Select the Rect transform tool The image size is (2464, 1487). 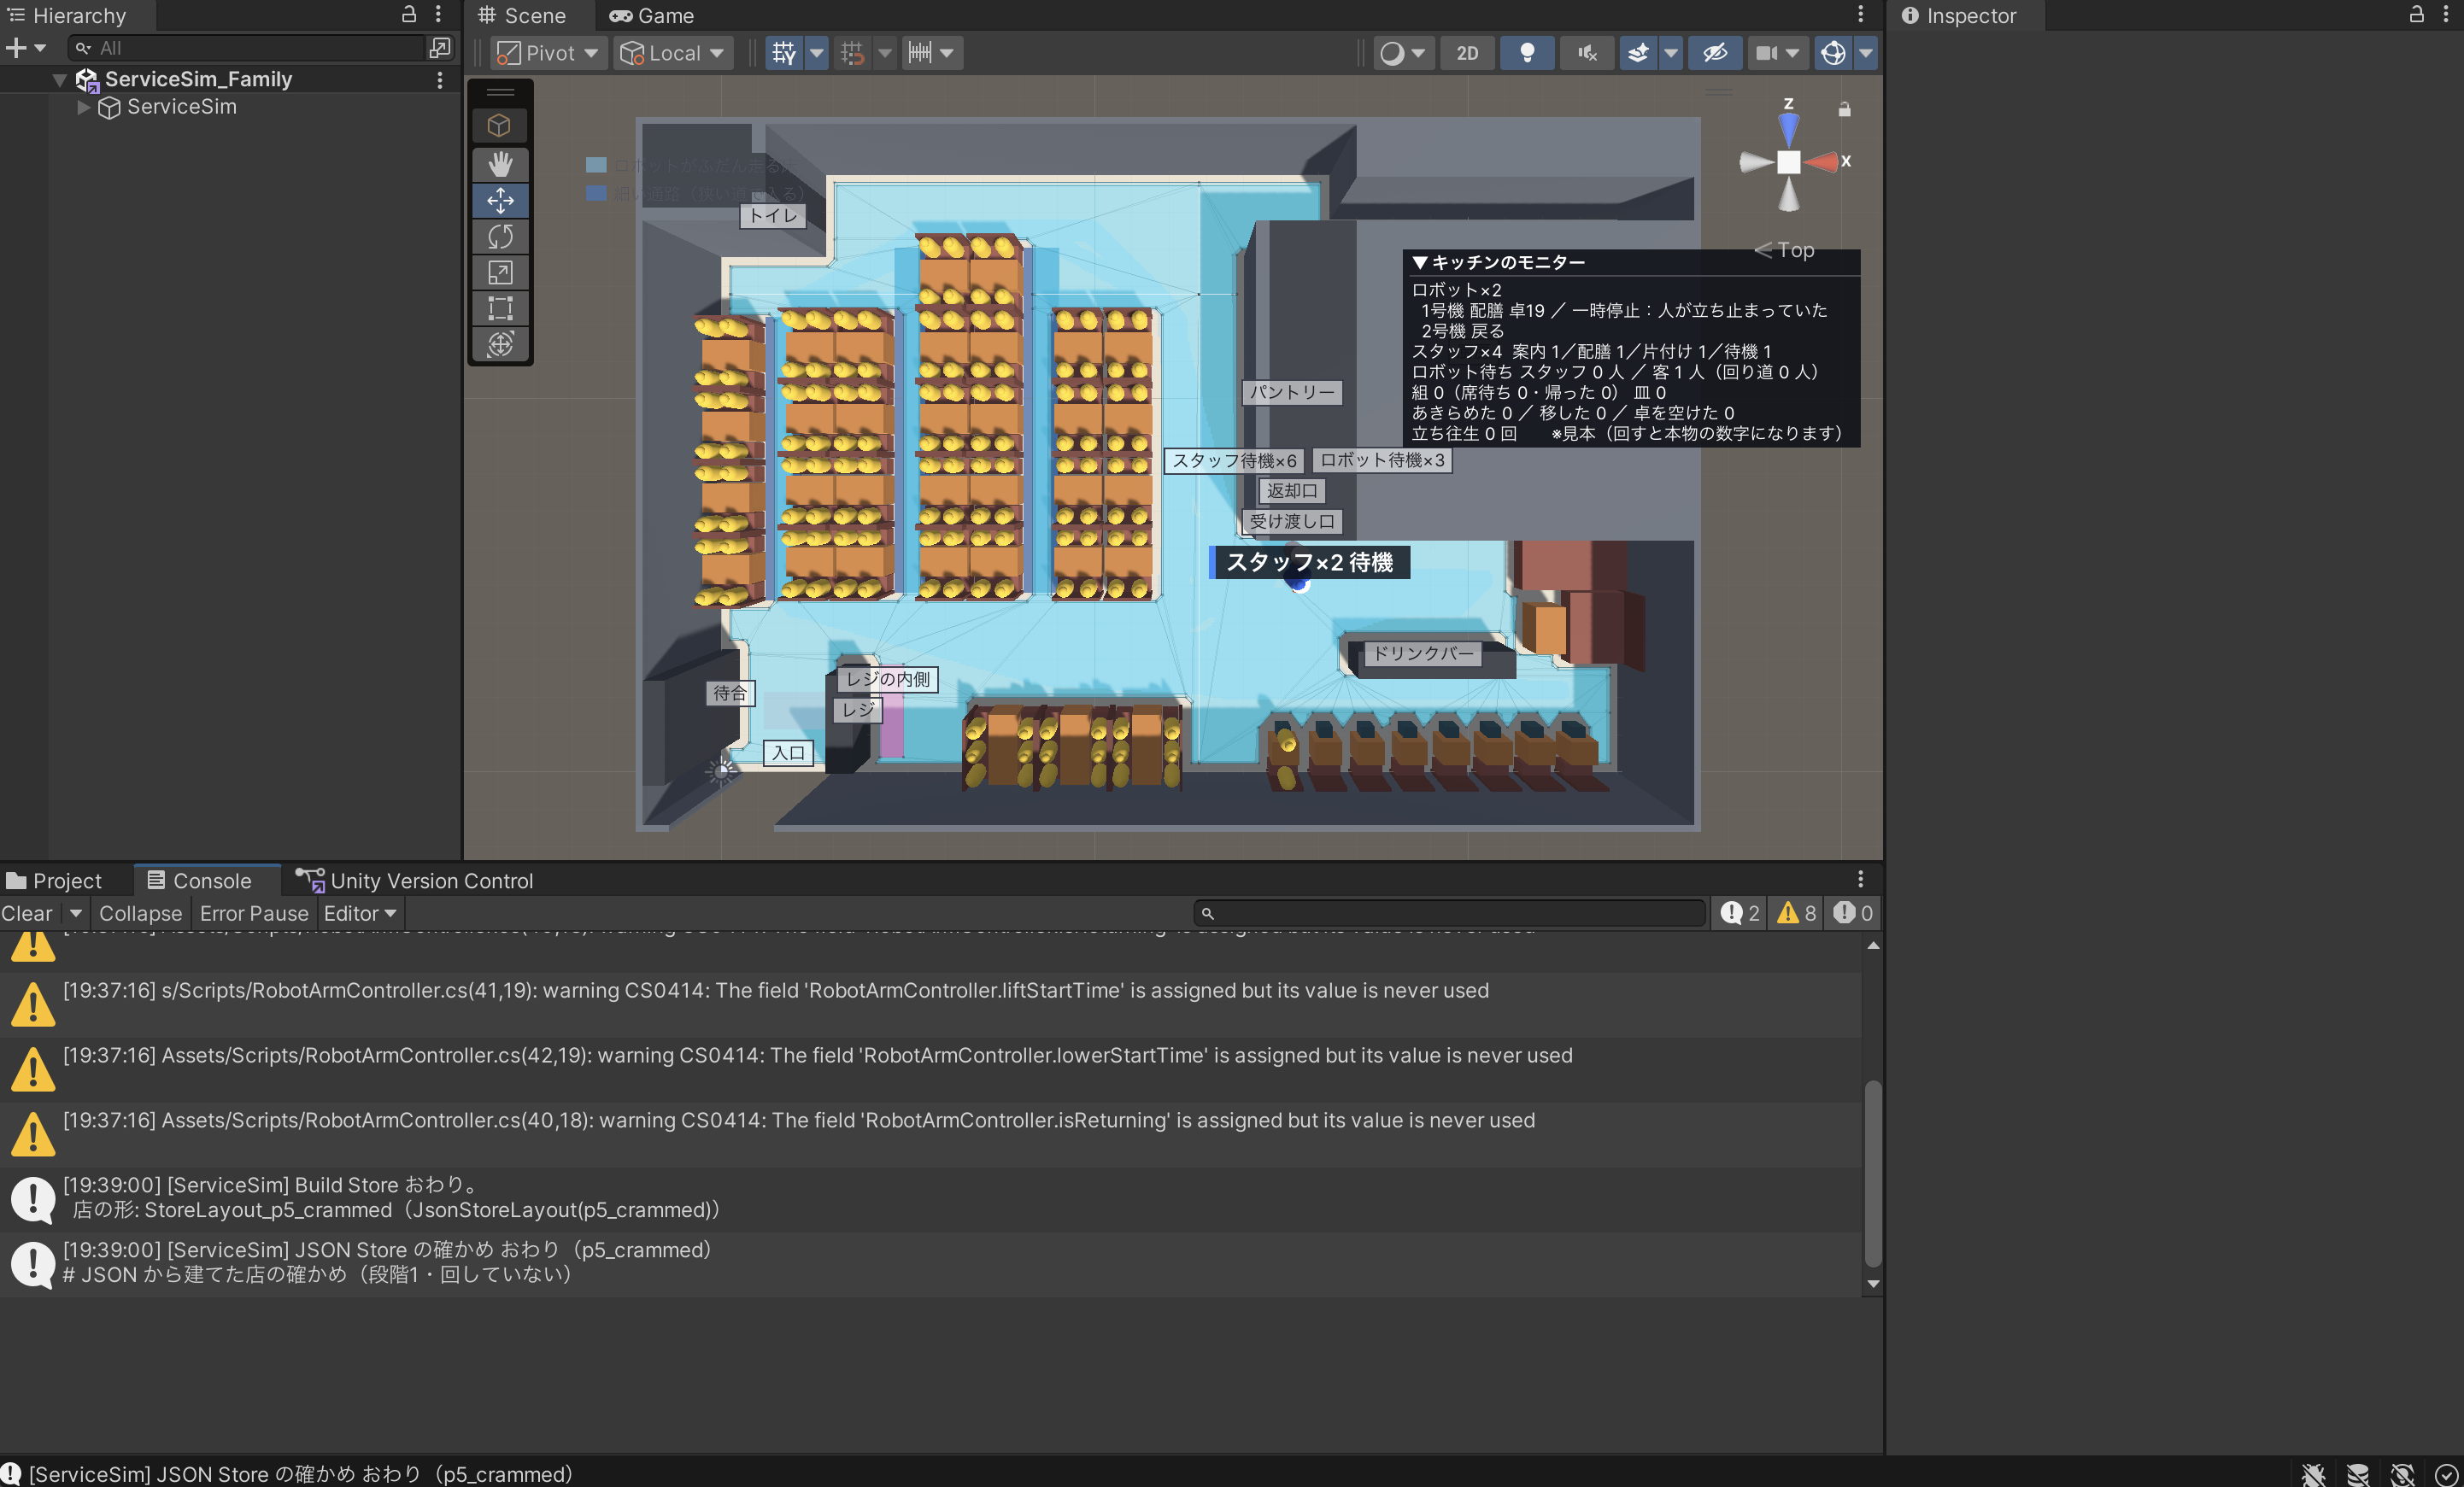(x=500, y=308)
